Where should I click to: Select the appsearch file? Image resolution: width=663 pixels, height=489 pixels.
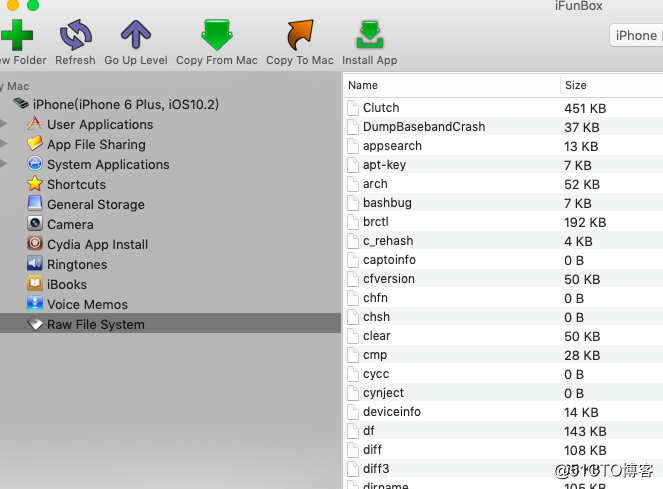pyautogui.click(x=392, y=146)
